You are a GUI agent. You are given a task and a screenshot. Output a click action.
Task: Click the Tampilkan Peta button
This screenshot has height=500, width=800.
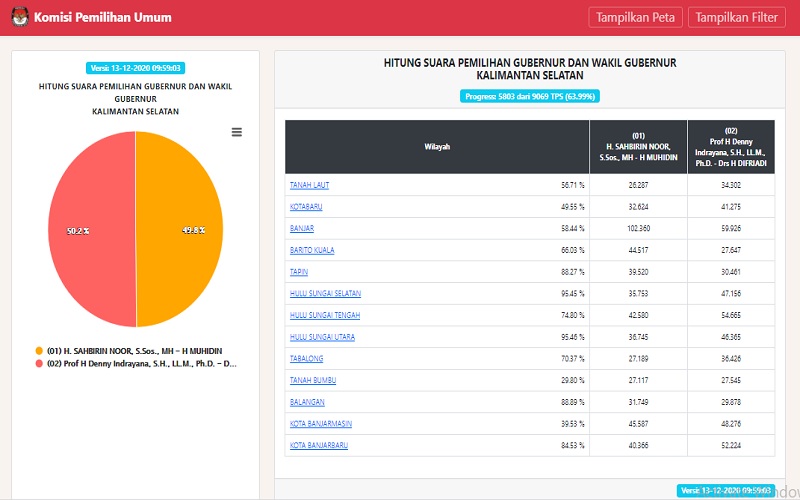(635, 17)
